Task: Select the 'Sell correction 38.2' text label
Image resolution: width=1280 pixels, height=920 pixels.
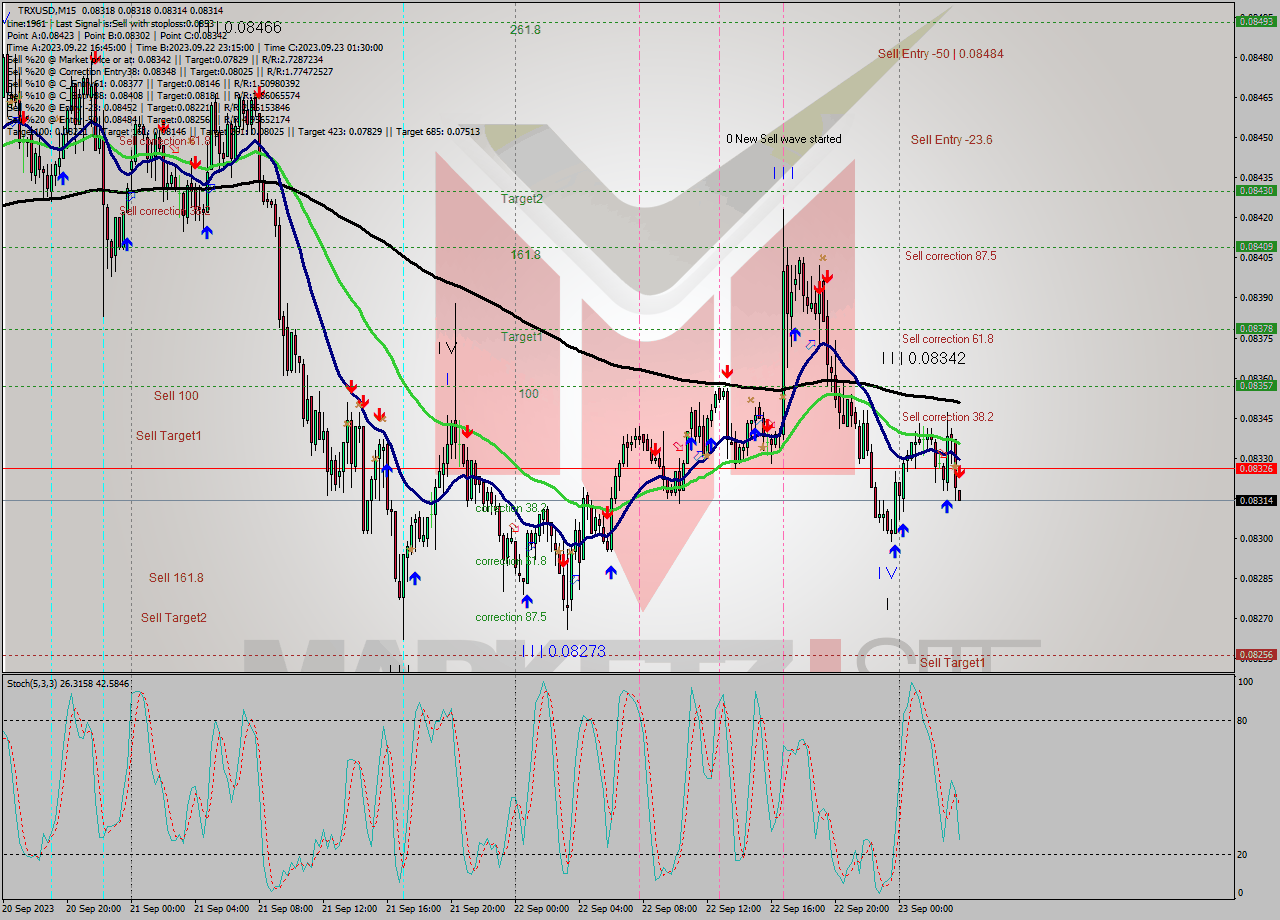Action: (x=948, y=417)
